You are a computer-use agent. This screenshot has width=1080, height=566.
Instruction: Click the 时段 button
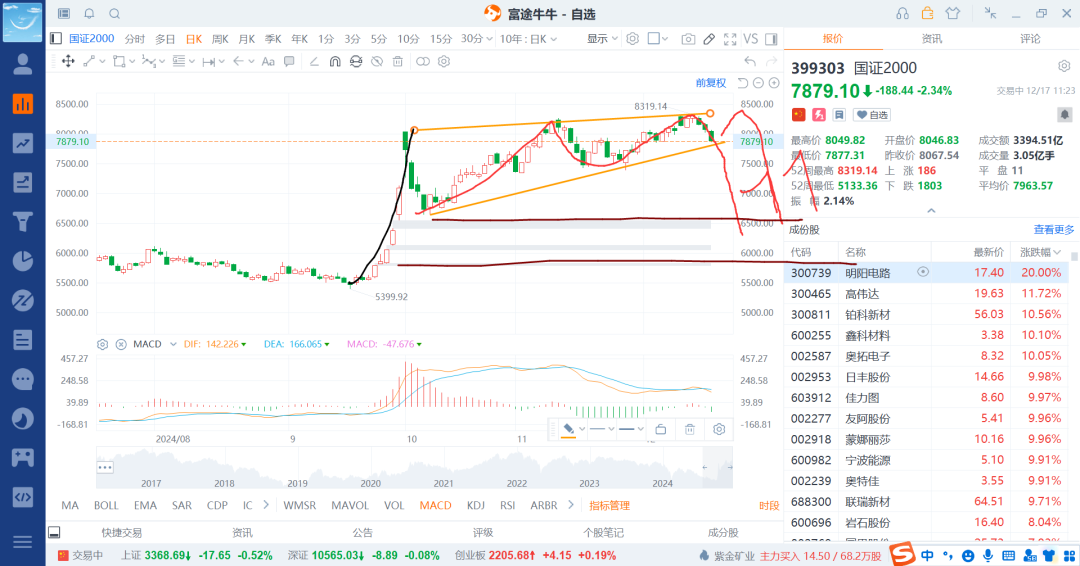coord(769,505)
